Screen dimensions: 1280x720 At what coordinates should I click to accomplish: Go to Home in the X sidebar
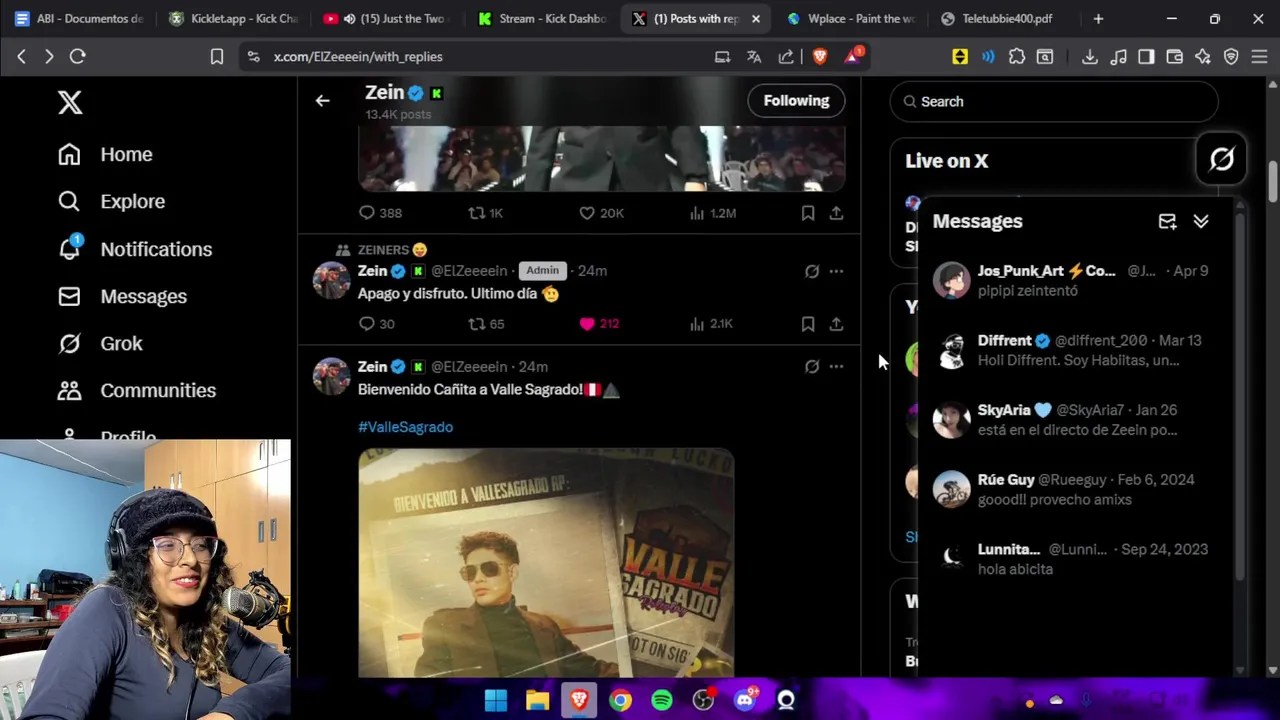[106, 154]
